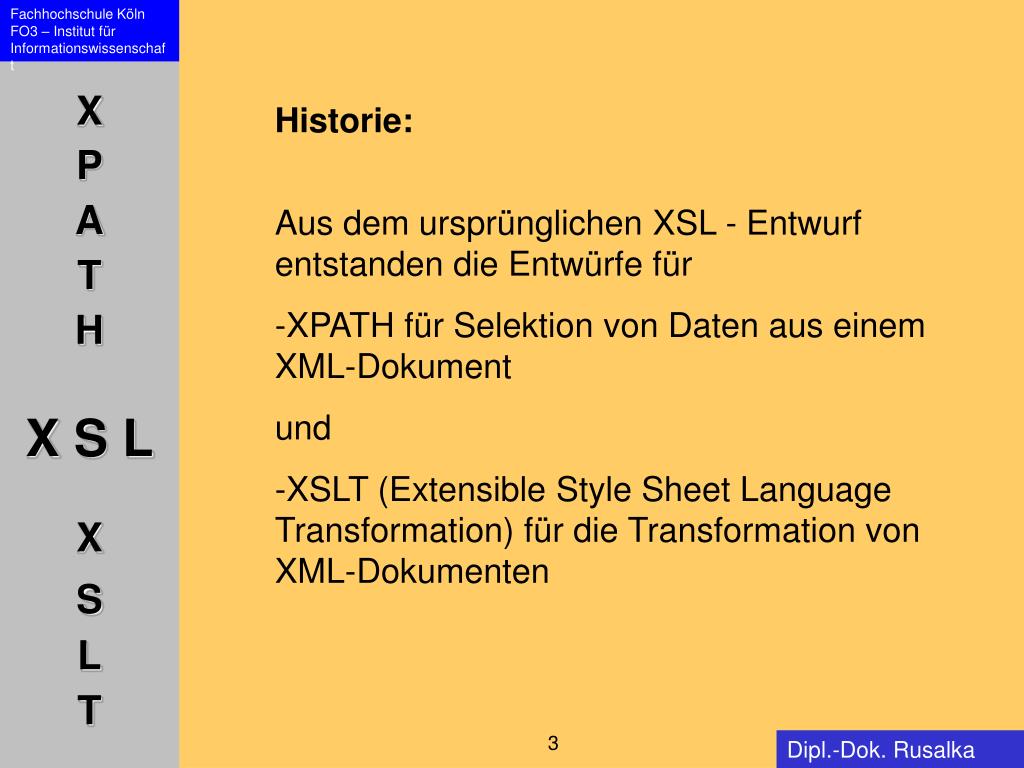Click the 'Dipl.-Dok. Rusalka' footer label
The width and height of the screenshot is (1024, 768).
tap(880, 750)
